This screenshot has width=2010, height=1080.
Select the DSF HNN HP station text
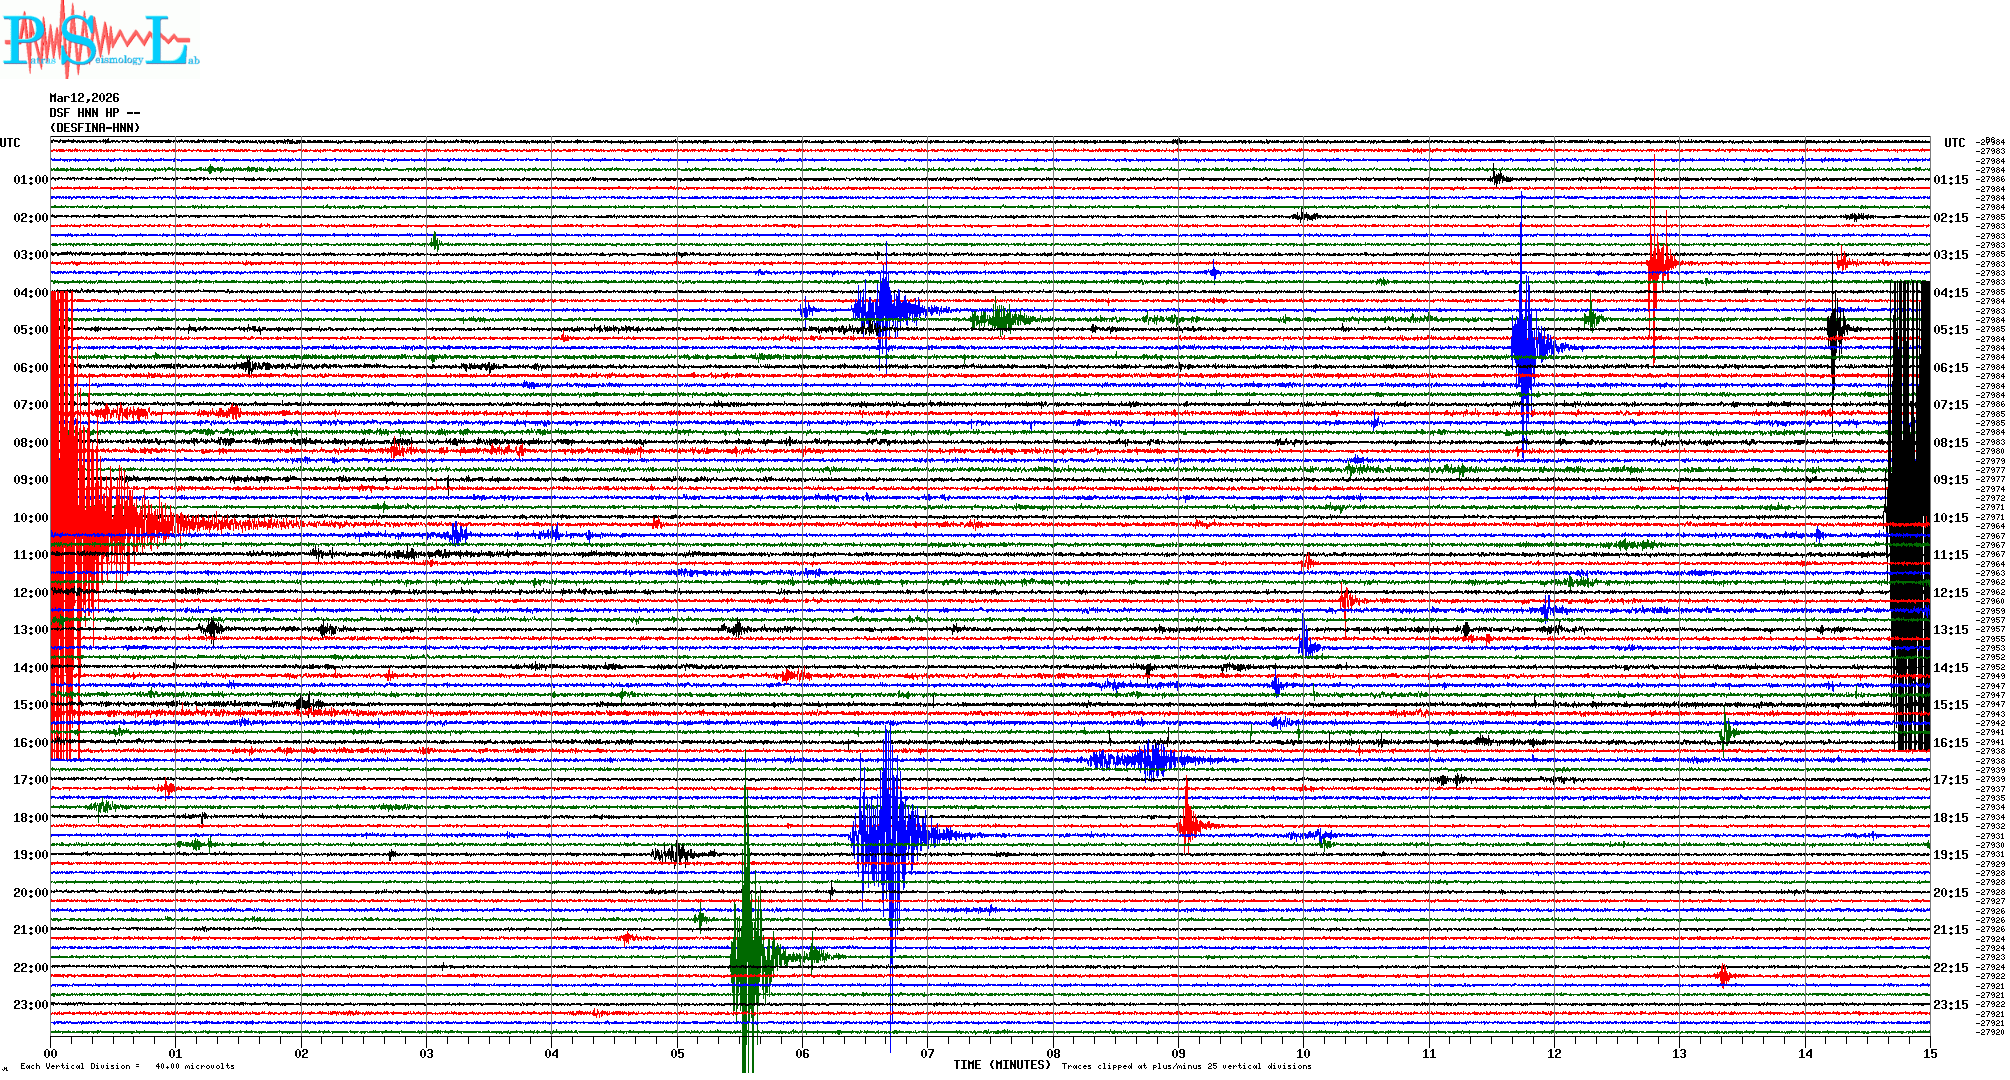point(94,113)
